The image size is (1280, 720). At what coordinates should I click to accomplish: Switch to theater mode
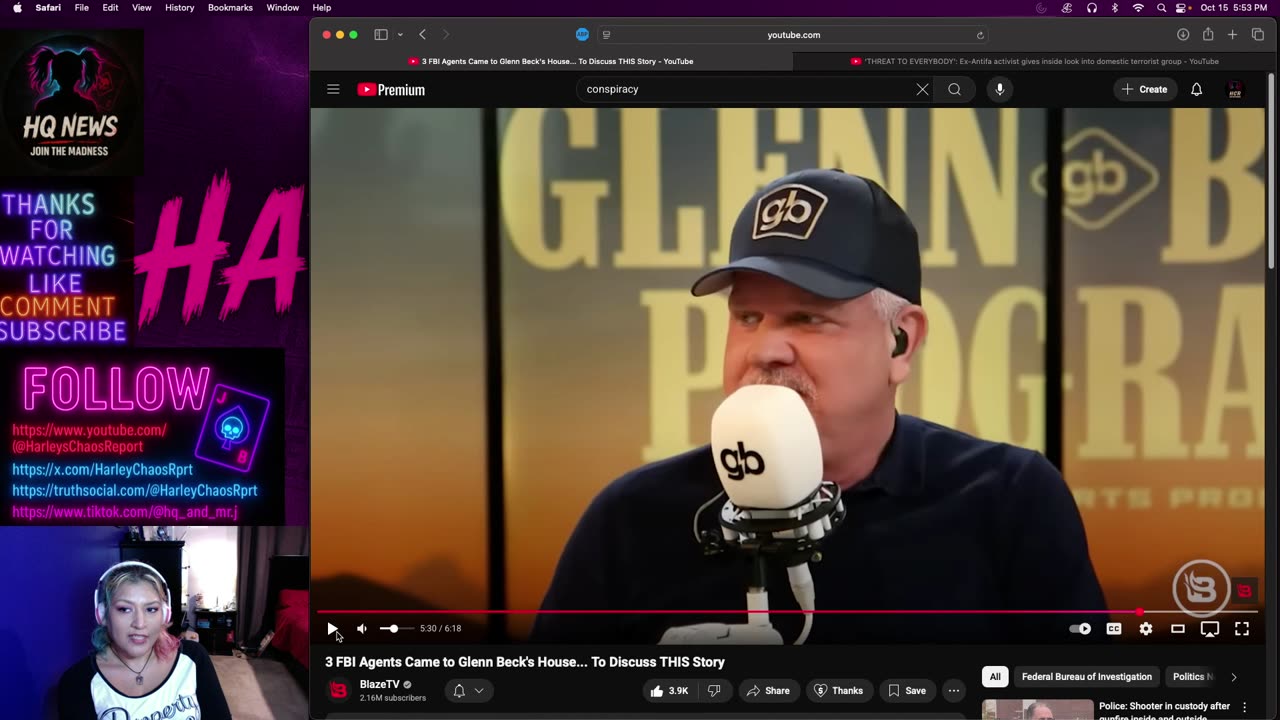tap(1178, 628)
